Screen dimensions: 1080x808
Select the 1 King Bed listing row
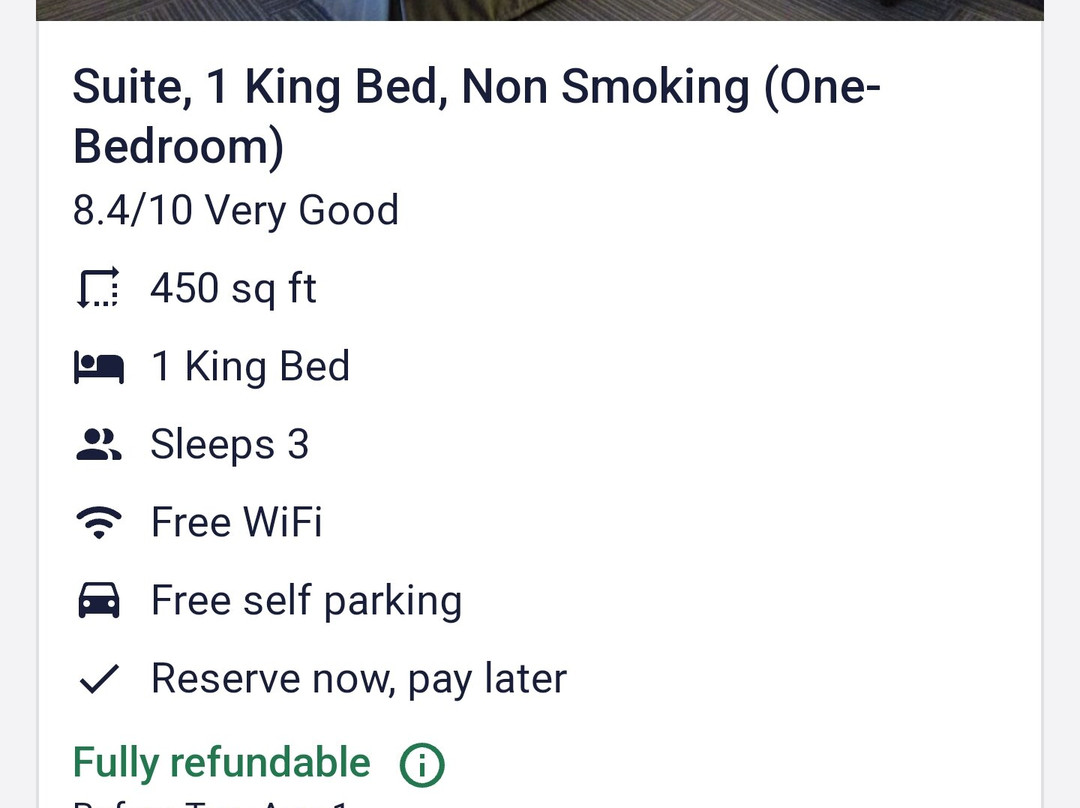point(250,365)
